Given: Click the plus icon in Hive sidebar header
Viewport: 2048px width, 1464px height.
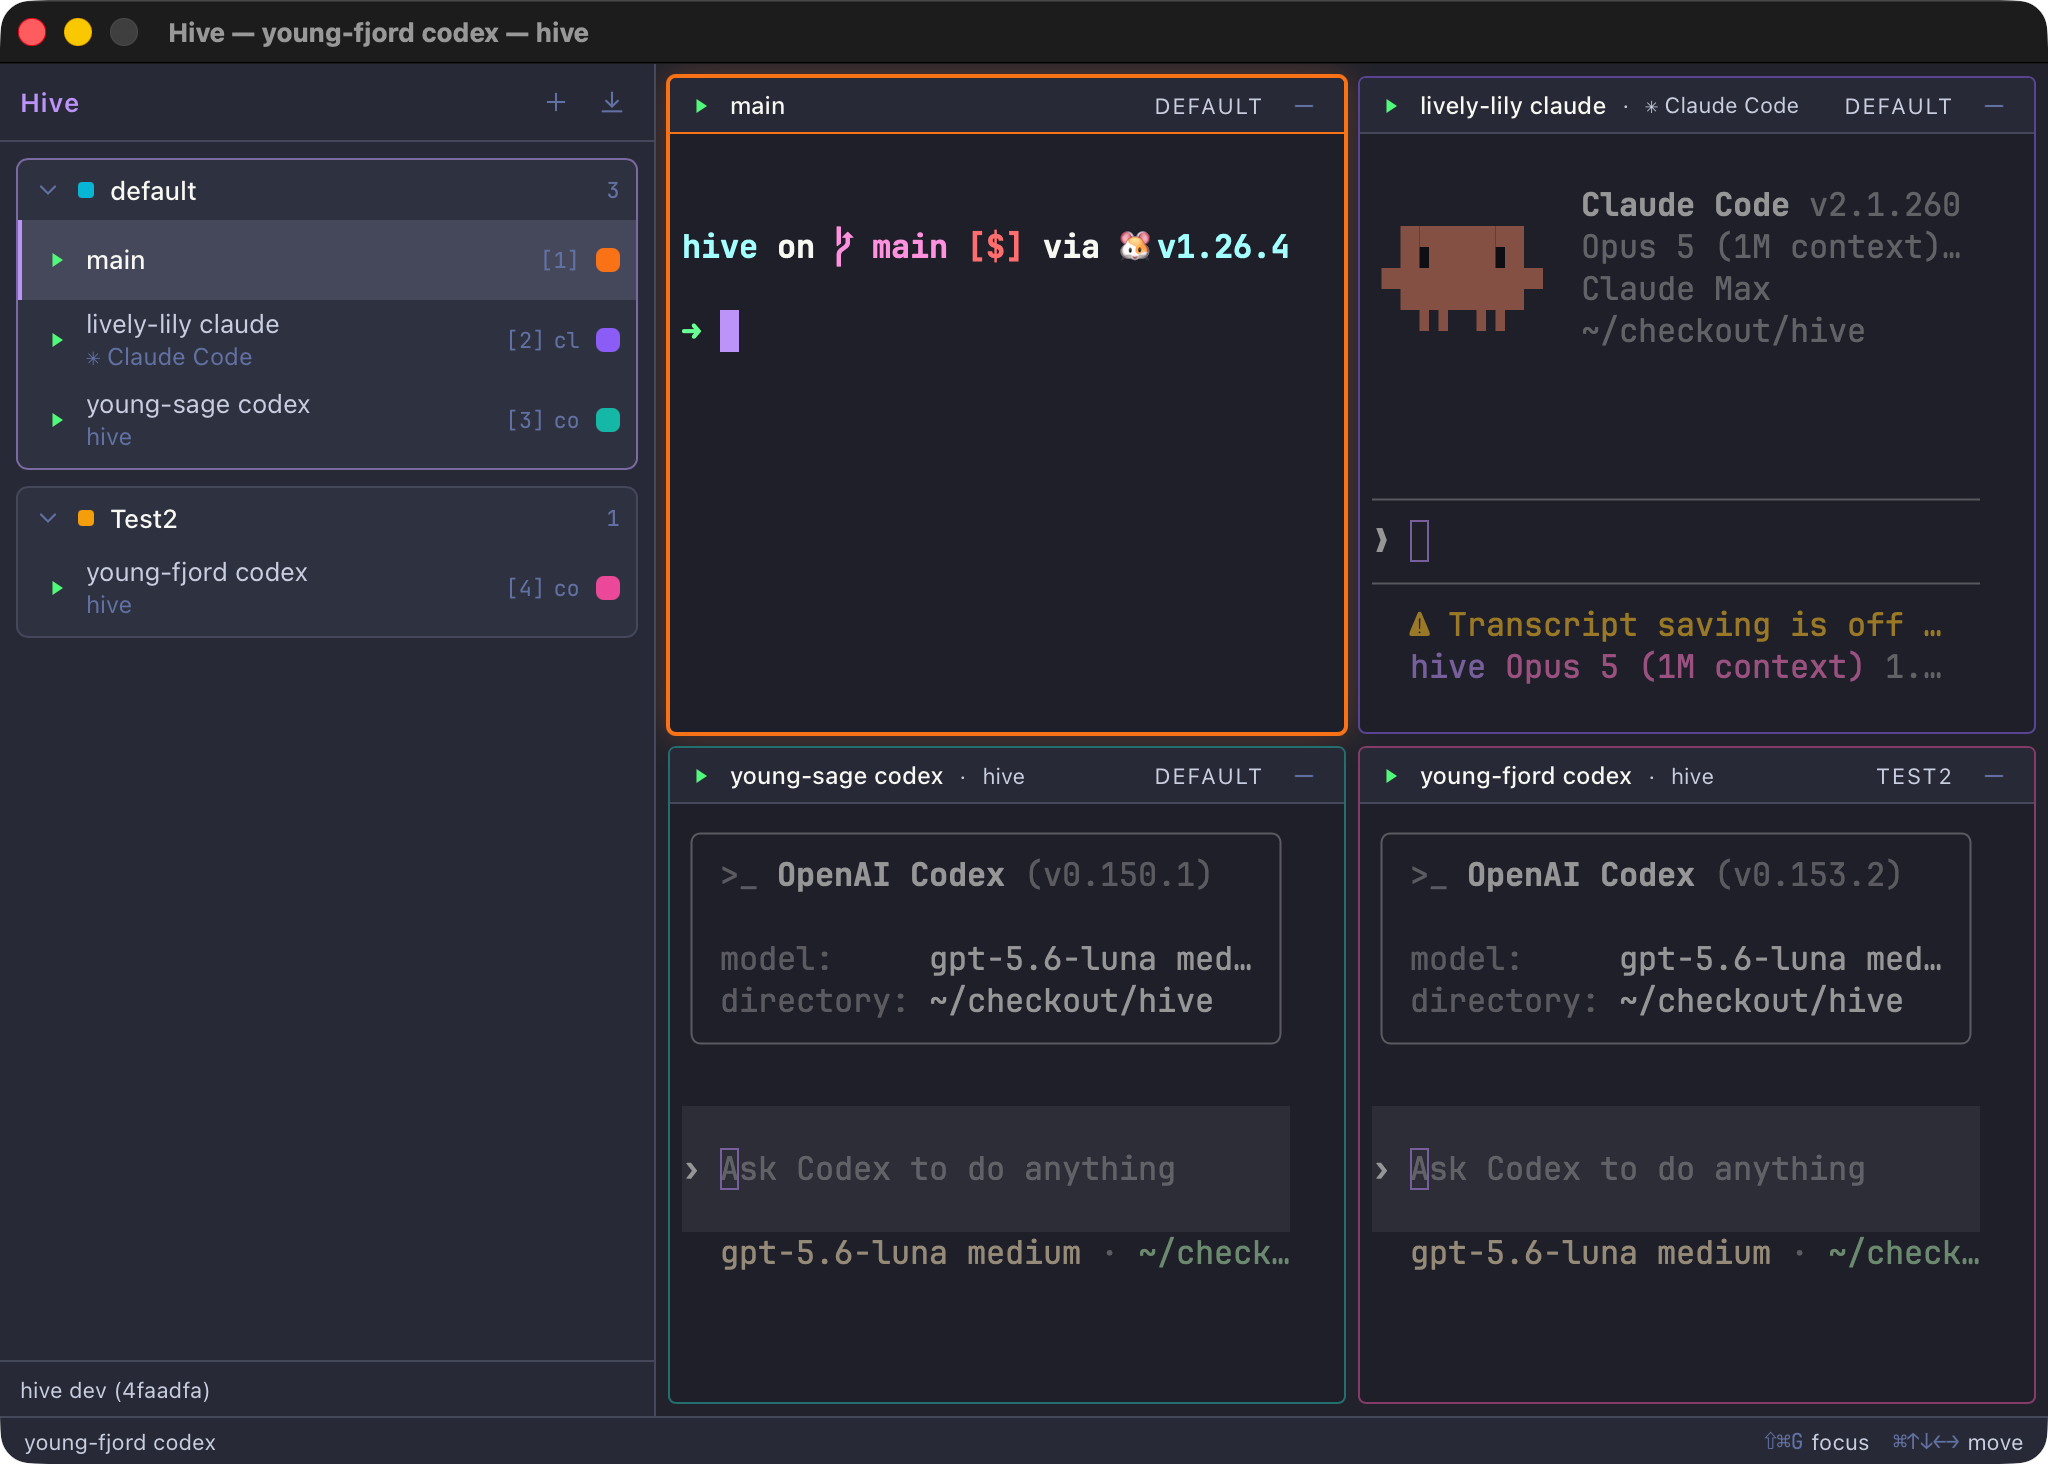Looking at the screenshot, I should [x=556, y=103].
